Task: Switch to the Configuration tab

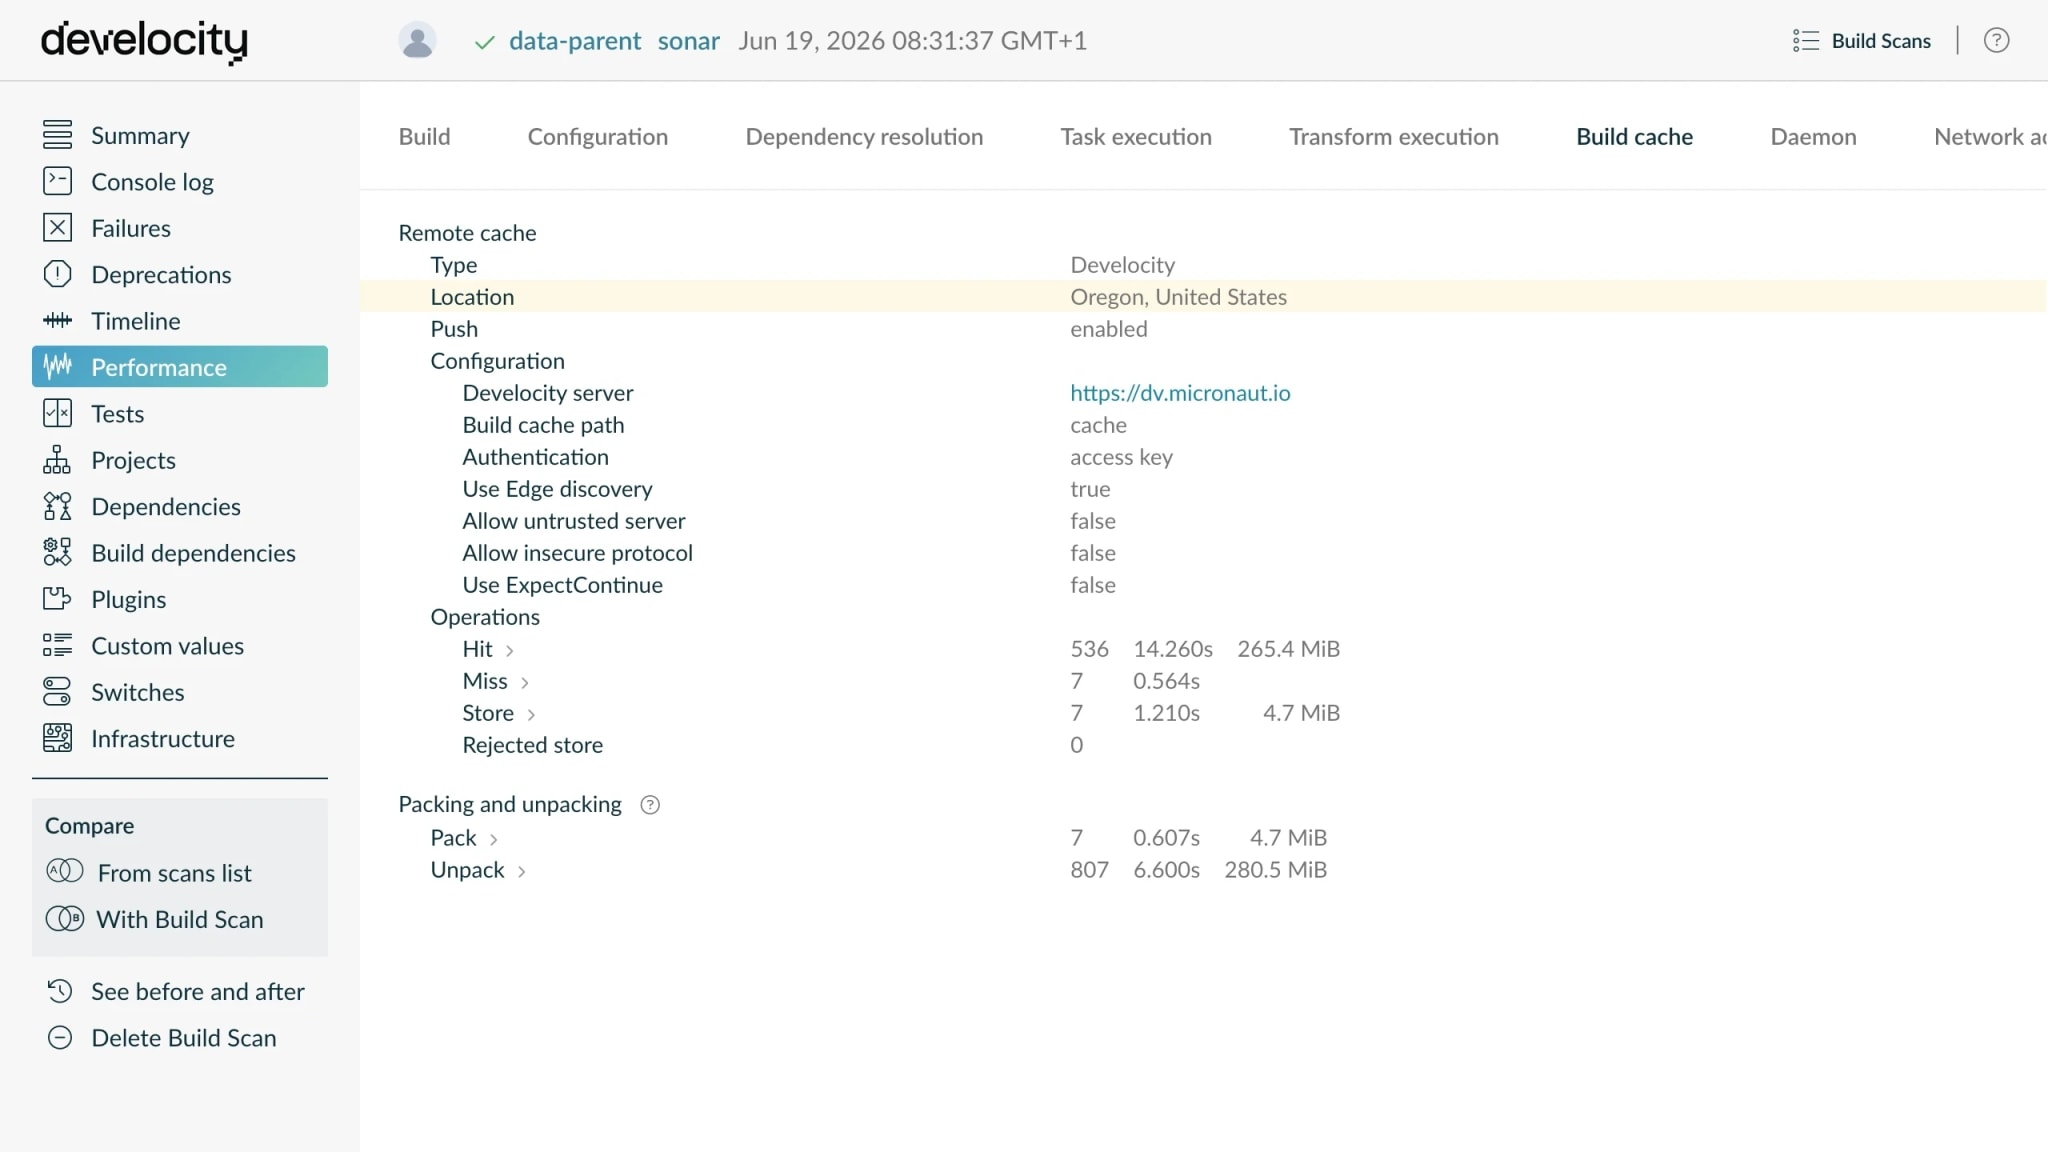Action: [x=597, y=136]
